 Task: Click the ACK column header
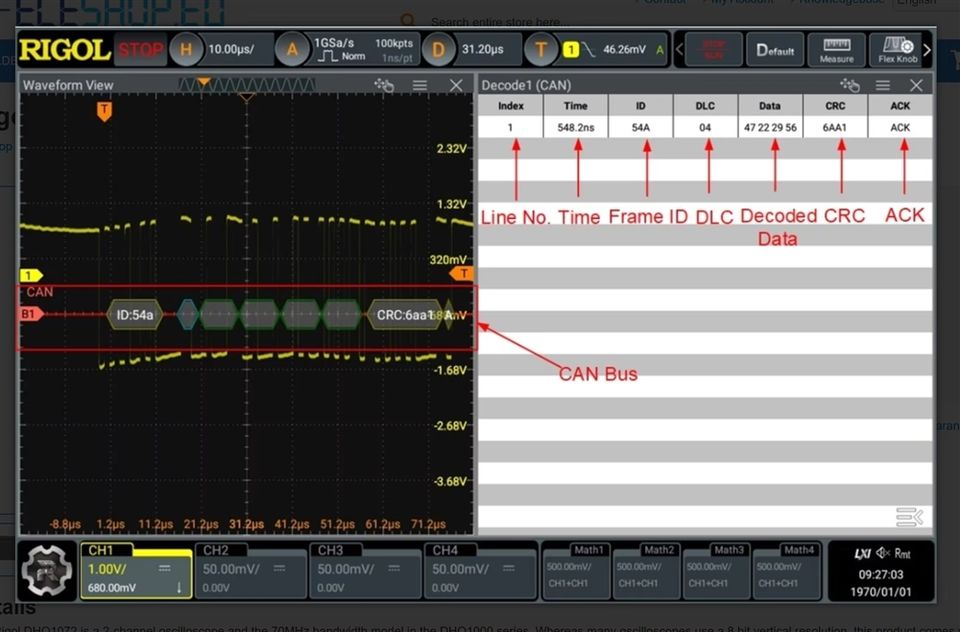pyautogui.click(x=900, y=105)
